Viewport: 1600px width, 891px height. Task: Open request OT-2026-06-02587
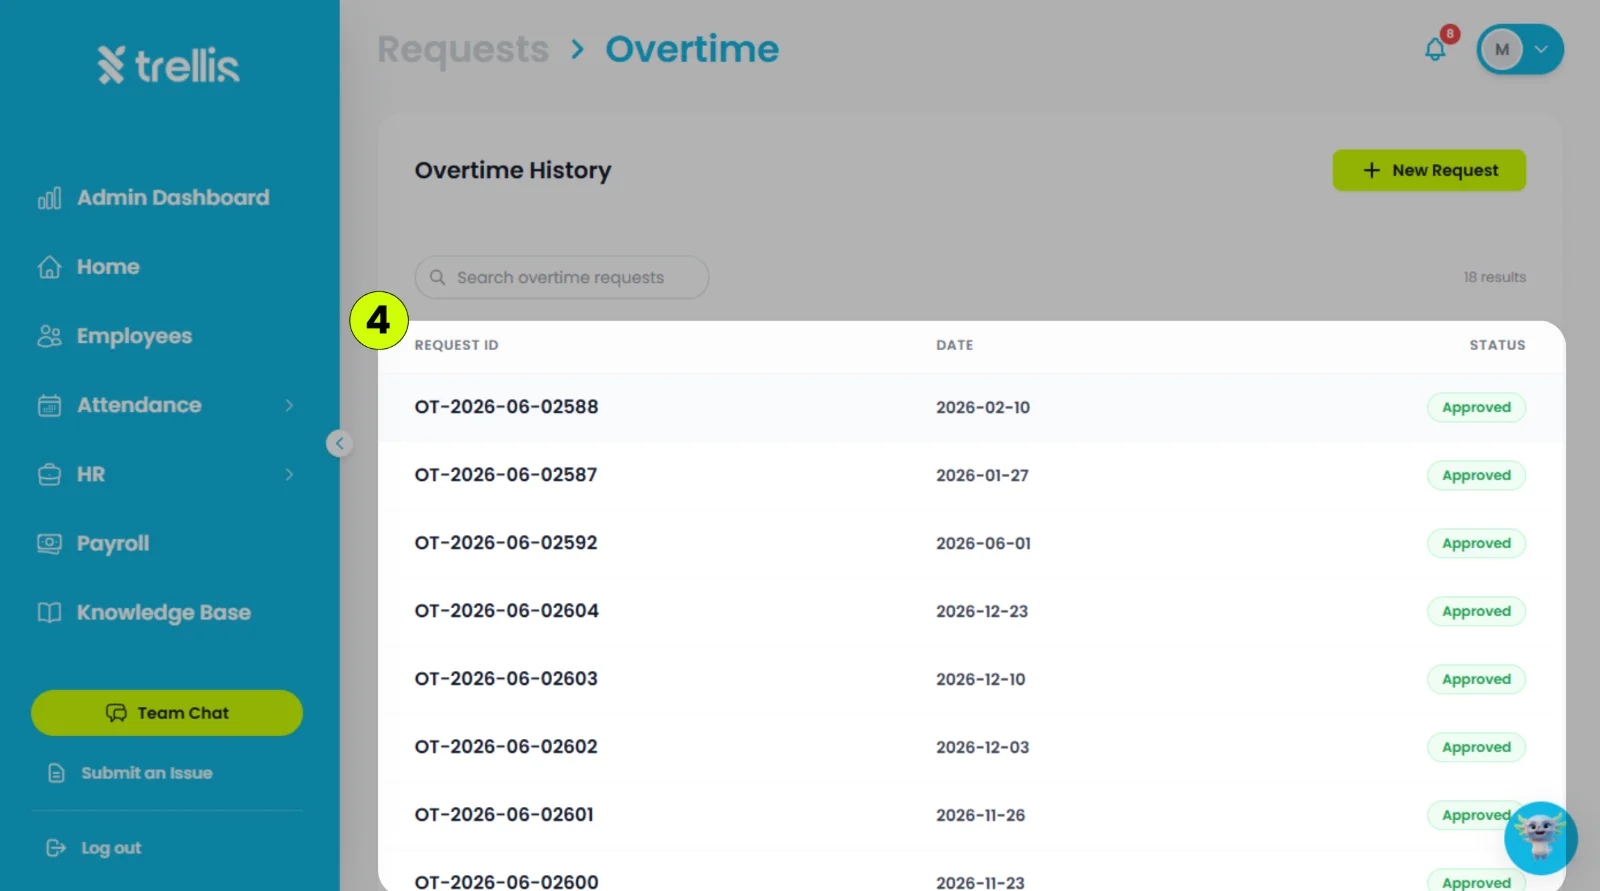pos(505,475)
